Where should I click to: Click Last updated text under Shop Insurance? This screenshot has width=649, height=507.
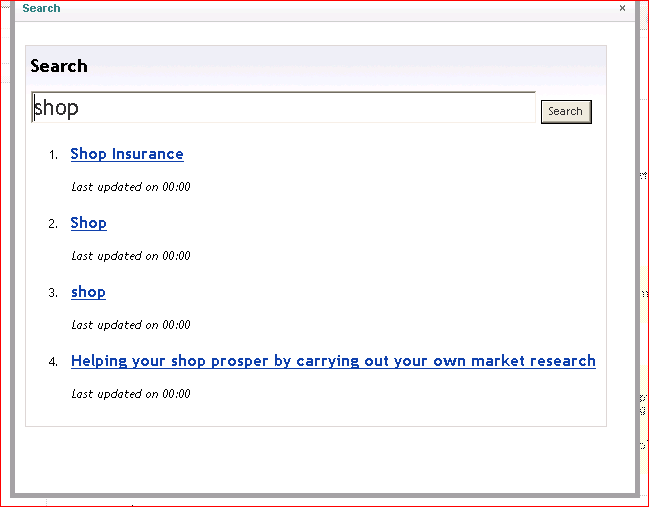(x=131, y=187)
